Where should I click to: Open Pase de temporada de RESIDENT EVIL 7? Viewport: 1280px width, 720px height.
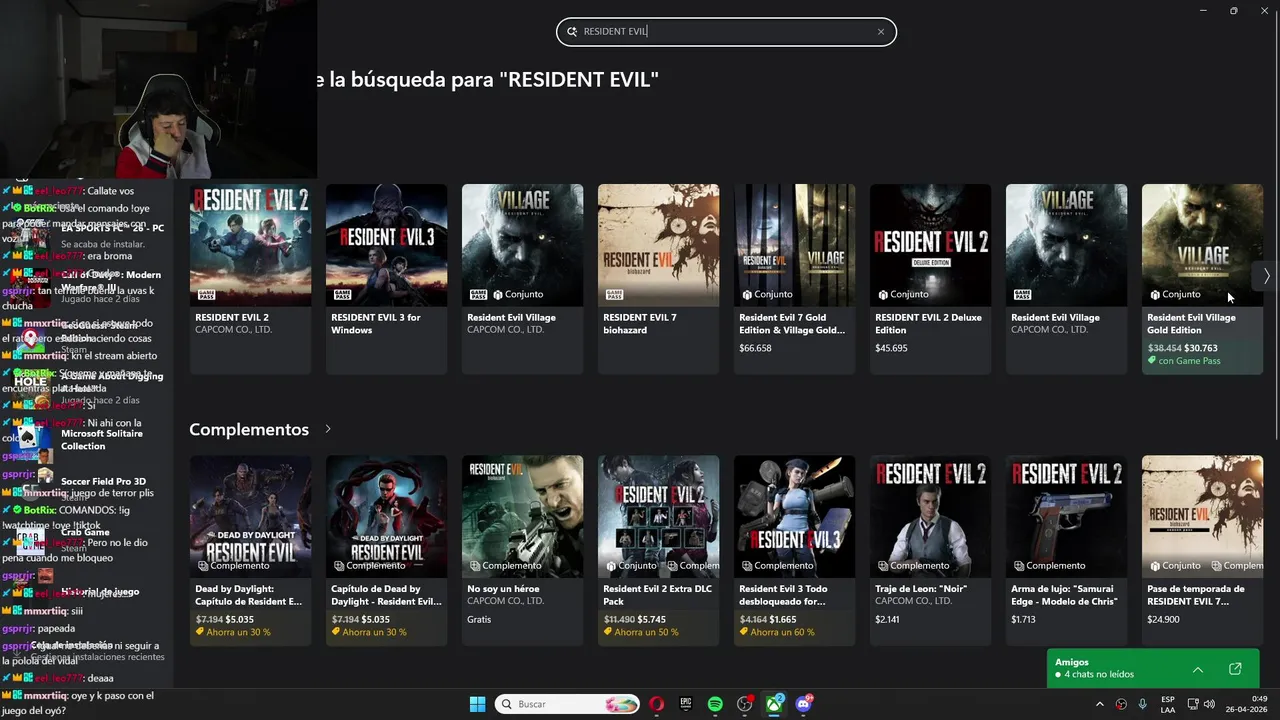[1202, 550]
